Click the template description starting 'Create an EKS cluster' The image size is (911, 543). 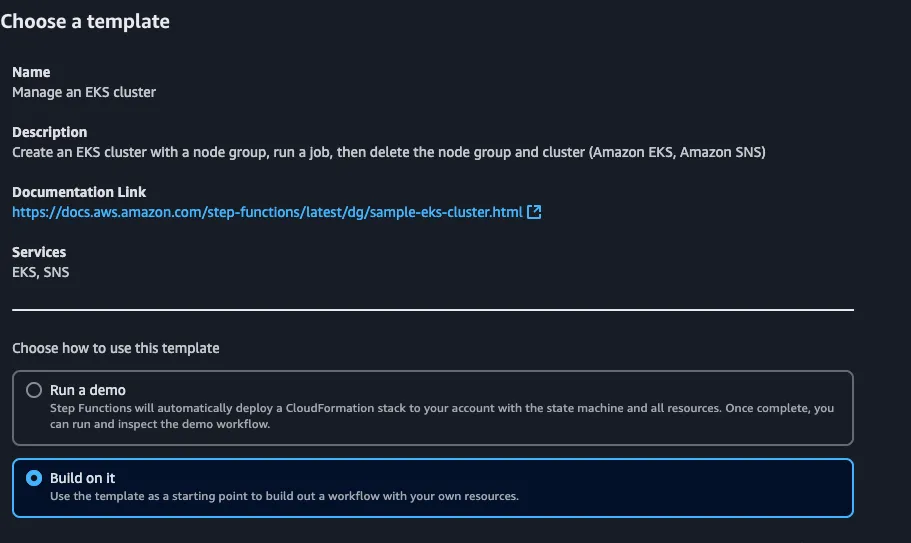(x=389, y=152)
